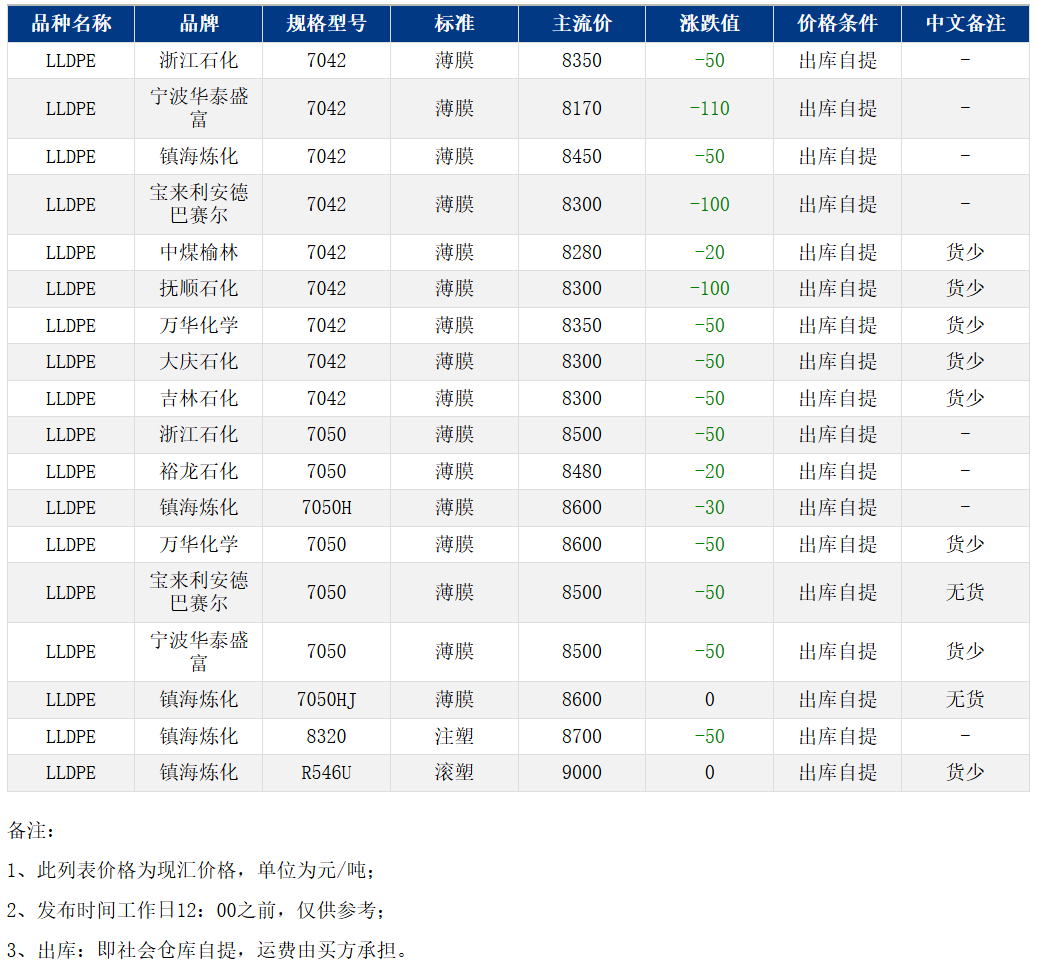Click -20 in the 裕龙石化 row
The image size is (1037, 965).
point(710,472)
